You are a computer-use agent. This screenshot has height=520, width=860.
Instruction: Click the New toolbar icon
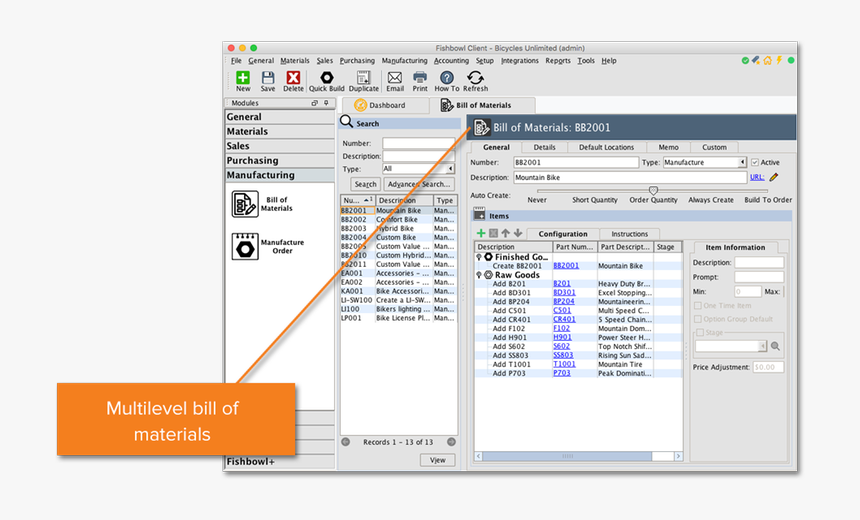[243, 78]
